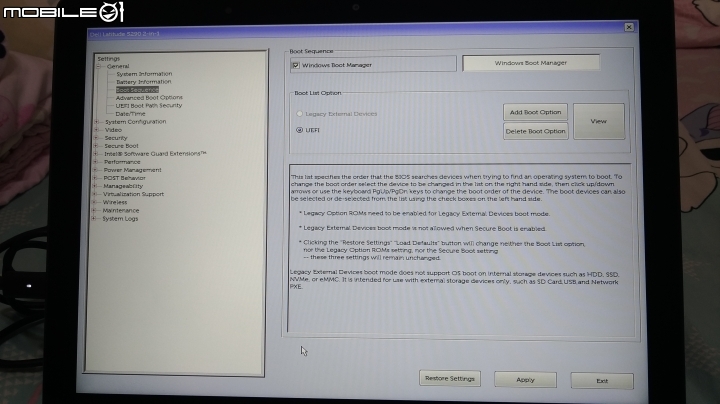Expand the Wireless node
The height and width of the screenshot is (404, 720).
[x=94, y=202]
